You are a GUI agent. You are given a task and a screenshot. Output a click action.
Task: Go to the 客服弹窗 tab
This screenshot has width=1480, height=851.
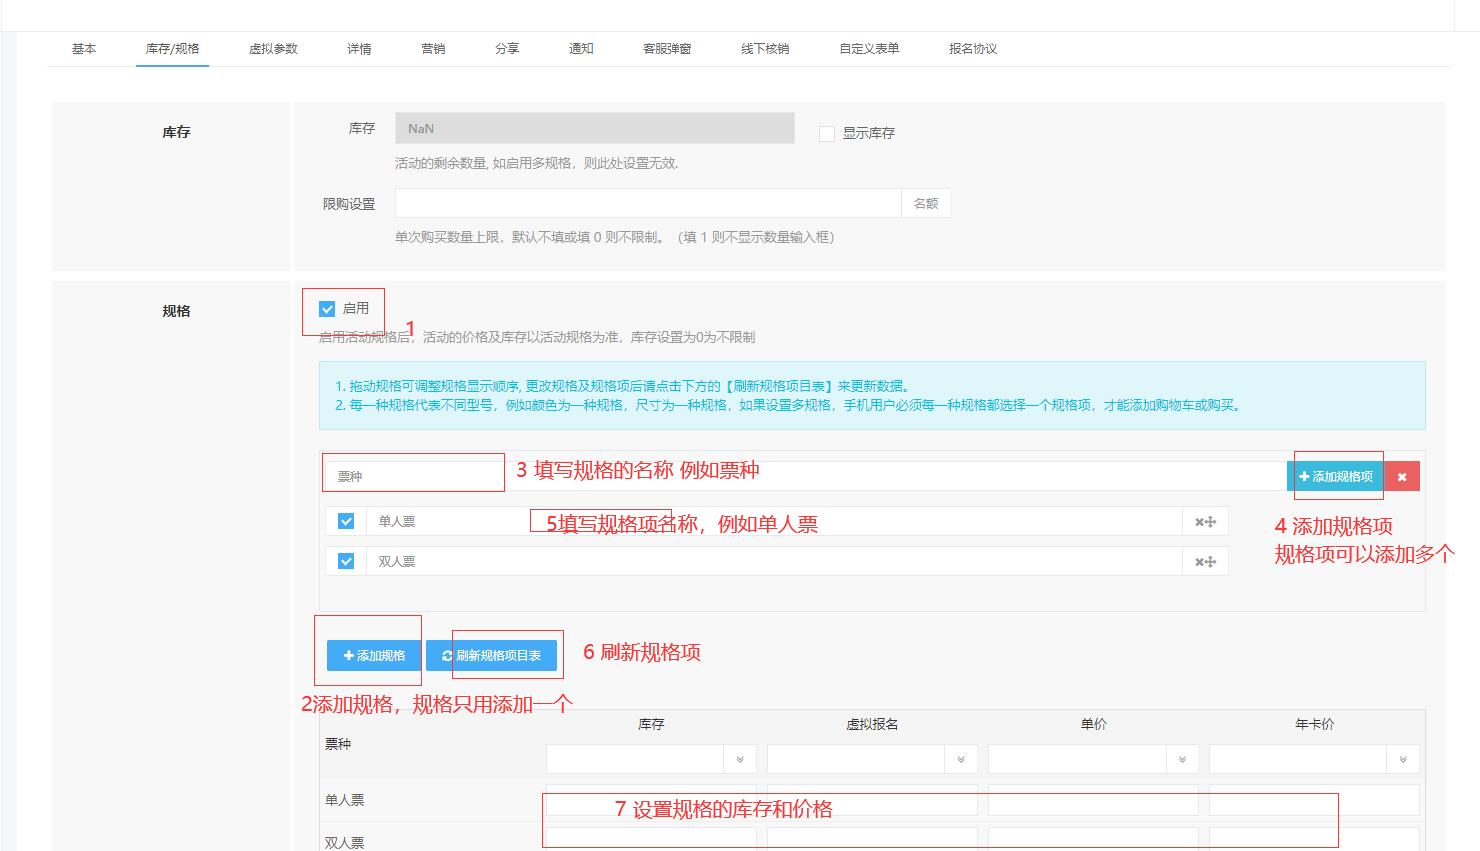[667, 49]
